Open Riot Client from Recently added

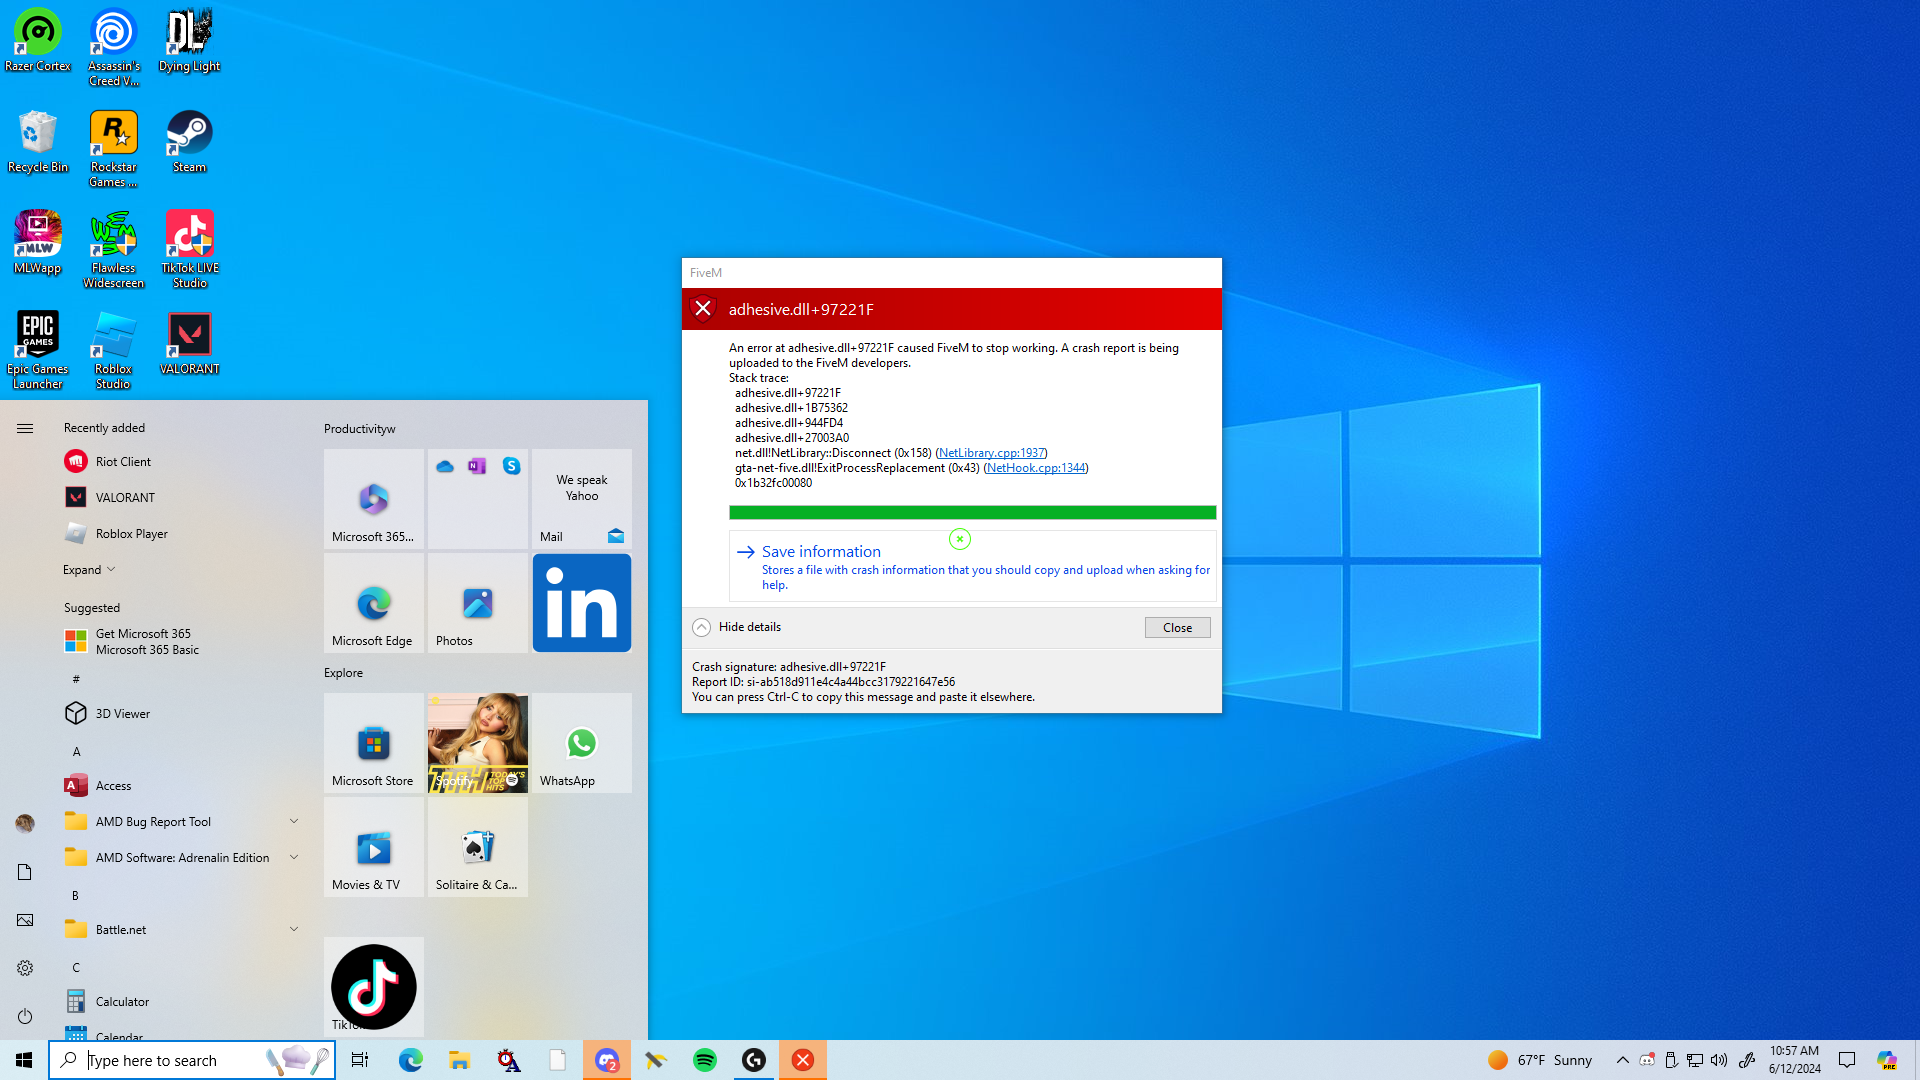tap(123, 462)
